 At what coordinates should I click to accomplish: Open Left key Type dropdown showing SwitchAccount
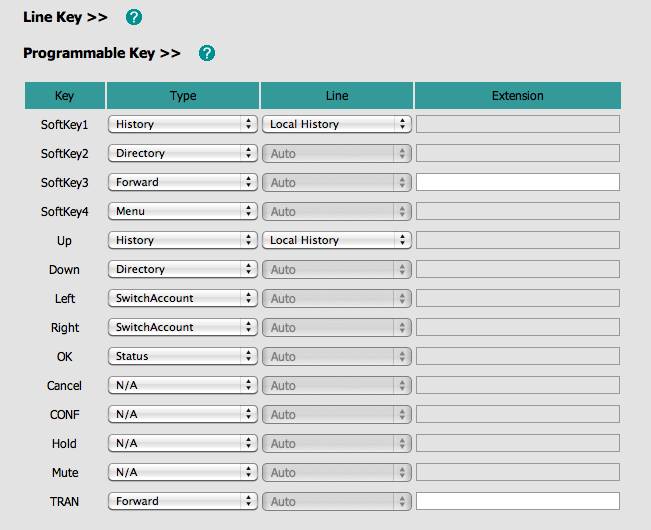tap(183, 298)
